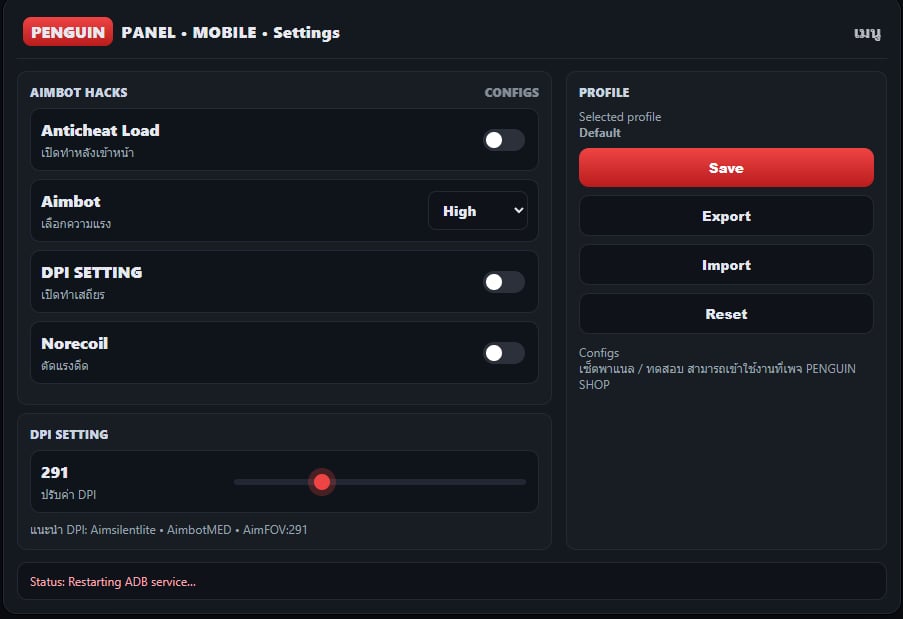Select the Default profile name

[600, 133]
